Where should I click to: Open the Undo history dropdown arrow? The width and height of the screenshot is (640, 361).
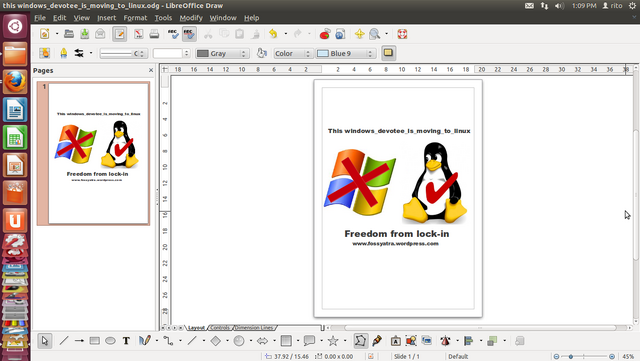click(x=285, y=34)
